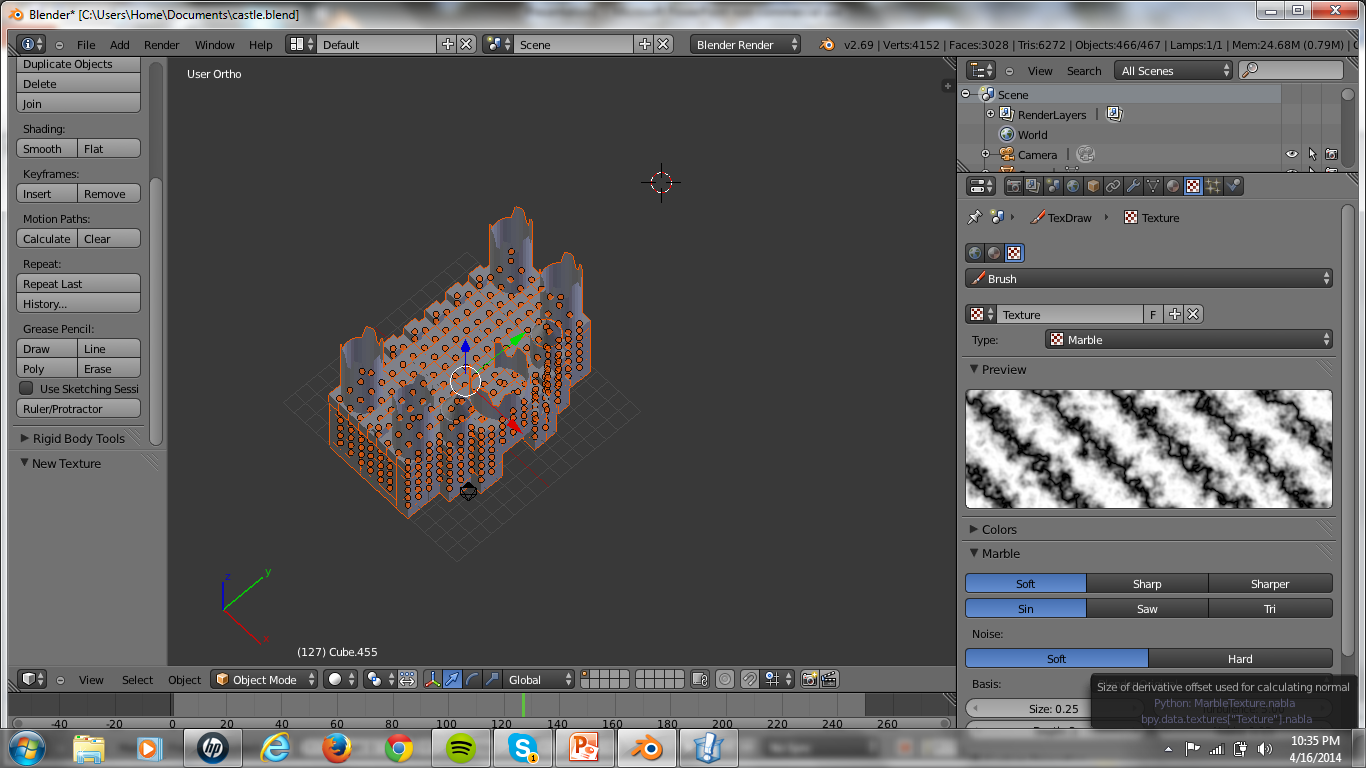The height and width of the screenshot is (768, 1366).
Task: Open the Render properties camera icon
Action: (1013, 185)
